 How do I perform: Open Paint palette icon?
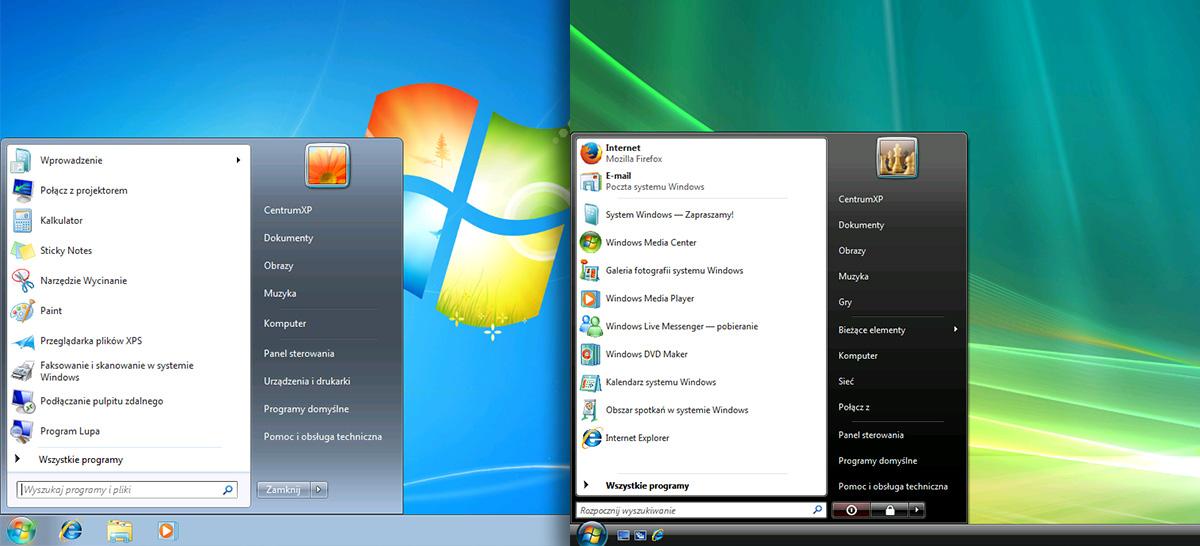click(22, 311)
